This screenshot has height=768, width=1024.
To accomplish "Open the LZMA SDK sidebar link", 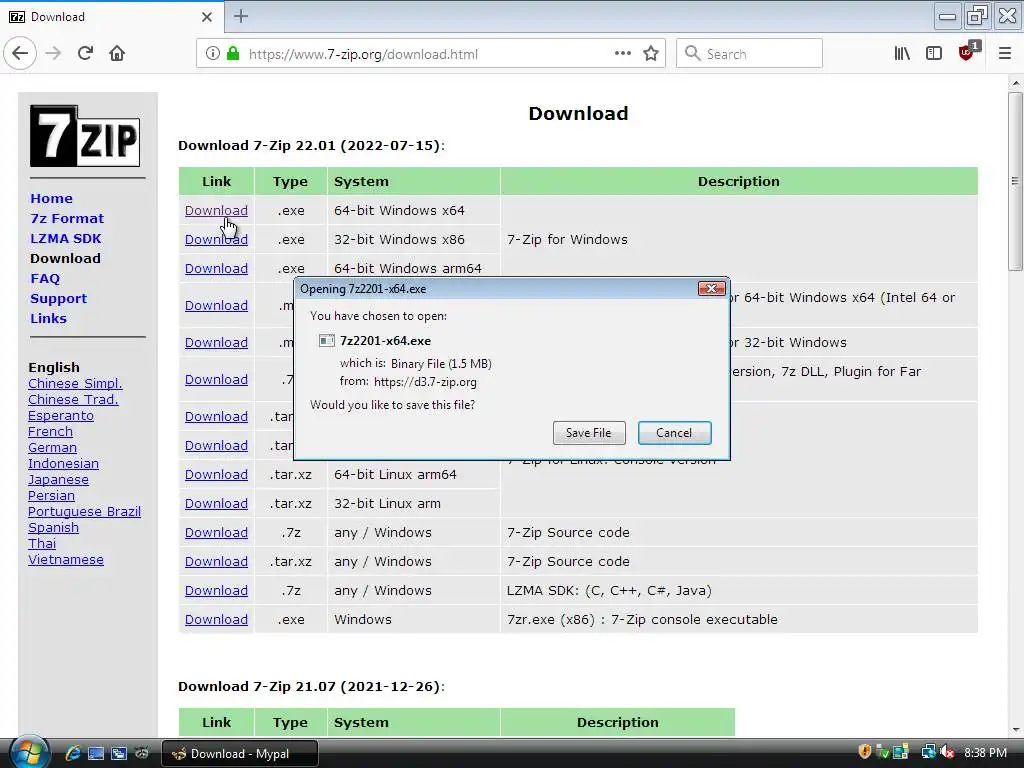I will point(66,238).
